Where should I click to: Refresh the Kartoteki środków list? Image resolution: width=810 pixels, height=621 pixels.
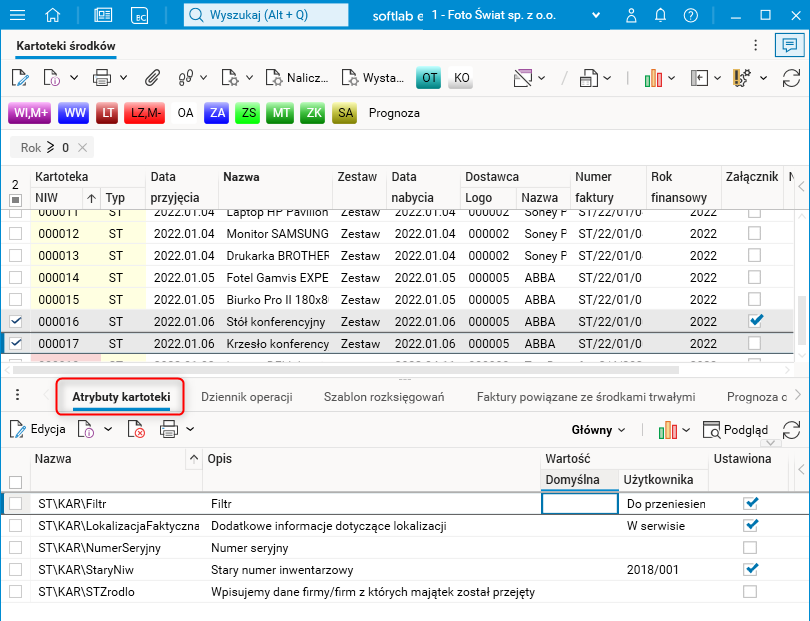point(790,77)
